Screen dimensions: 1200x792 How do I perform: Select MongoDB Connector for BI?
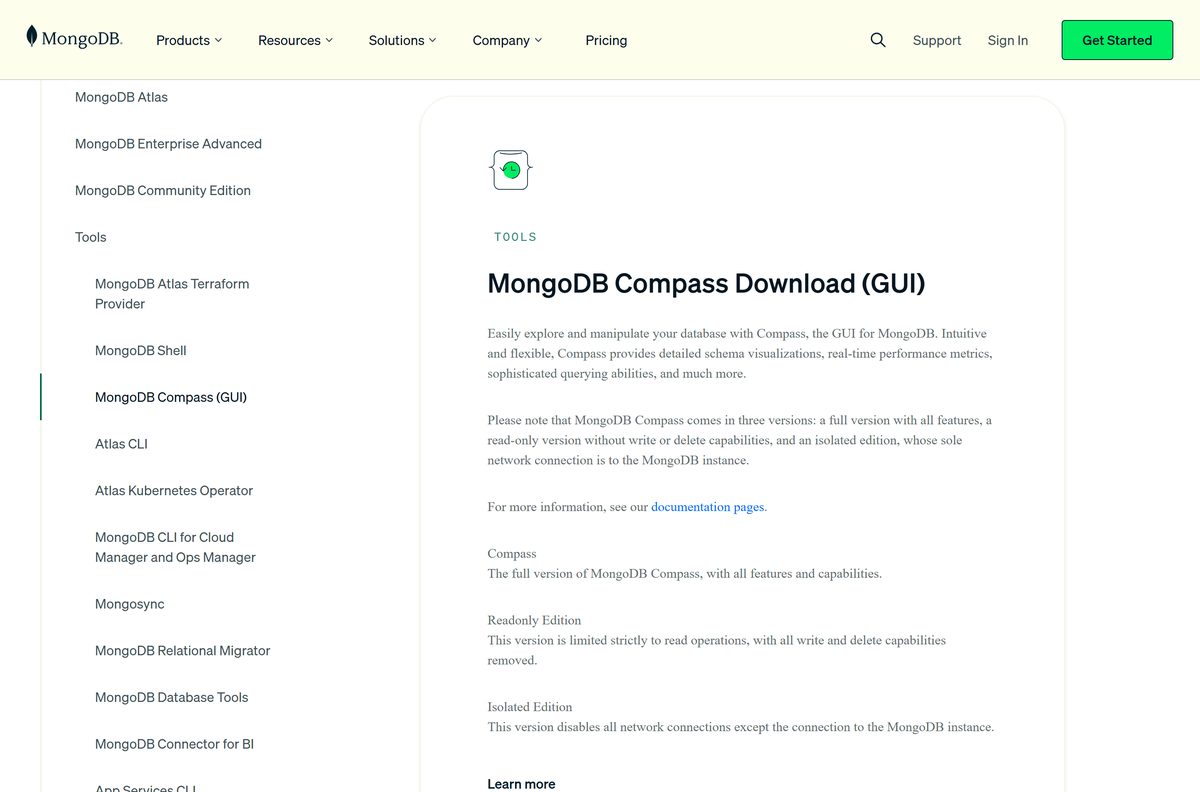[174, 744]
